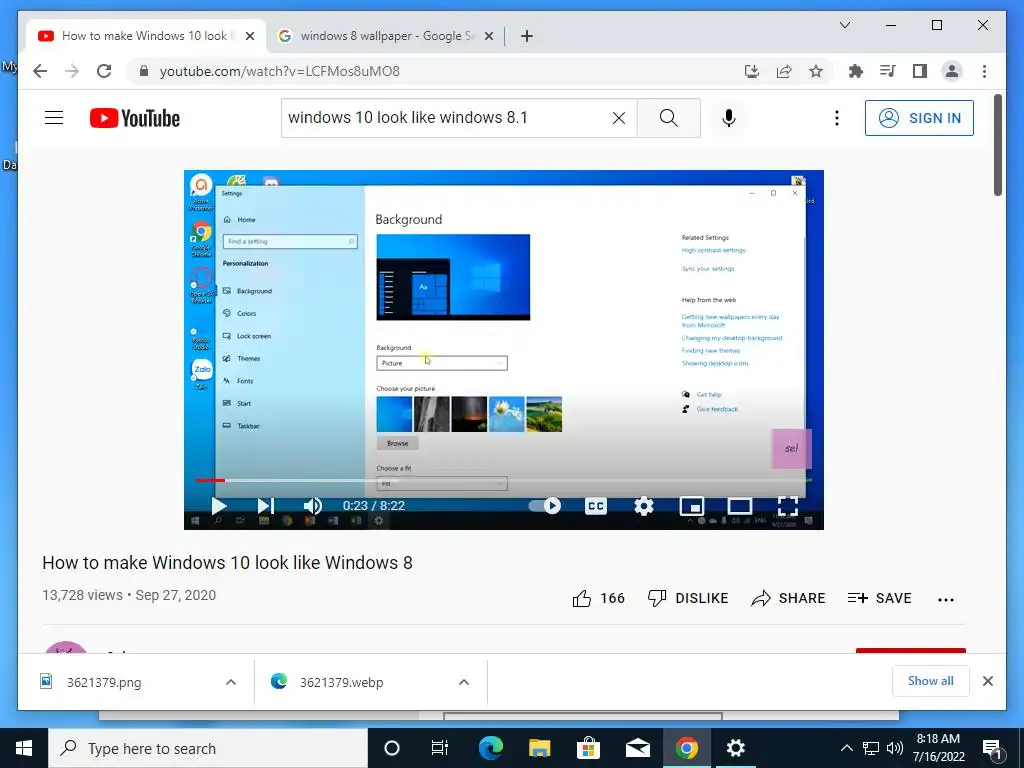The height and width of the screenshot is (768, 1024).
Task: Expand options for 3621379.png download
Action: [x=231, y=682]
